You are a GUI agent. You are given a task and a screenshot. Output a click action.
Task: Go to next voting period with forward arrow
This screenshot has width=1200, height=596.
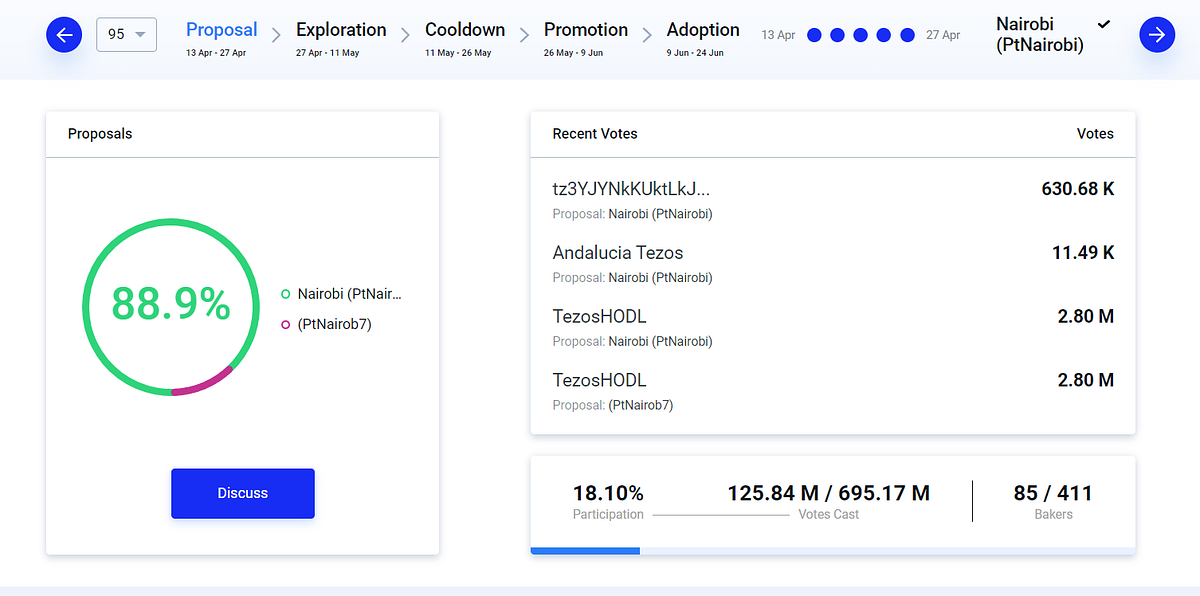(x=1157, y=36)
